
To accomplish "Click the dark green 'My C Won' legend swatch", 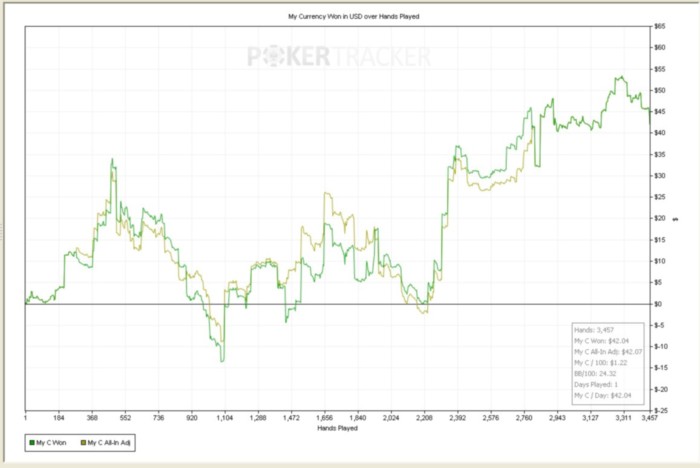I will click(x=32, y=443).
